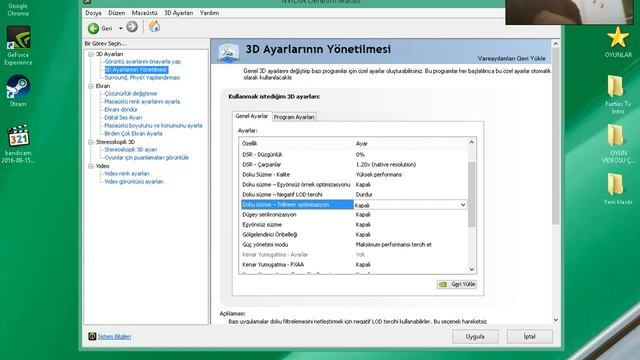Click the Geri Yükle button

pyautogui.click(x=457, y=284)
